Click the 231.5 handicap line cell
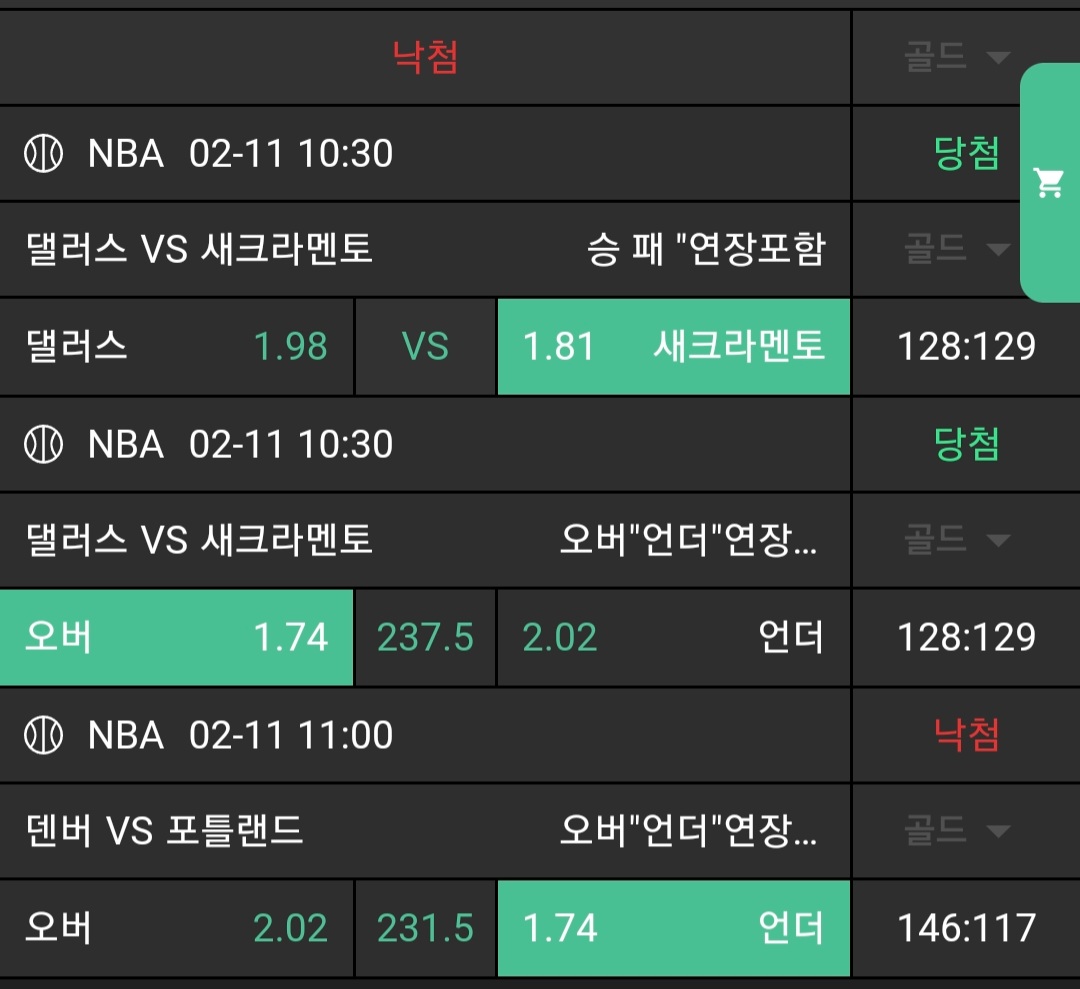 (x=425, y=928)
